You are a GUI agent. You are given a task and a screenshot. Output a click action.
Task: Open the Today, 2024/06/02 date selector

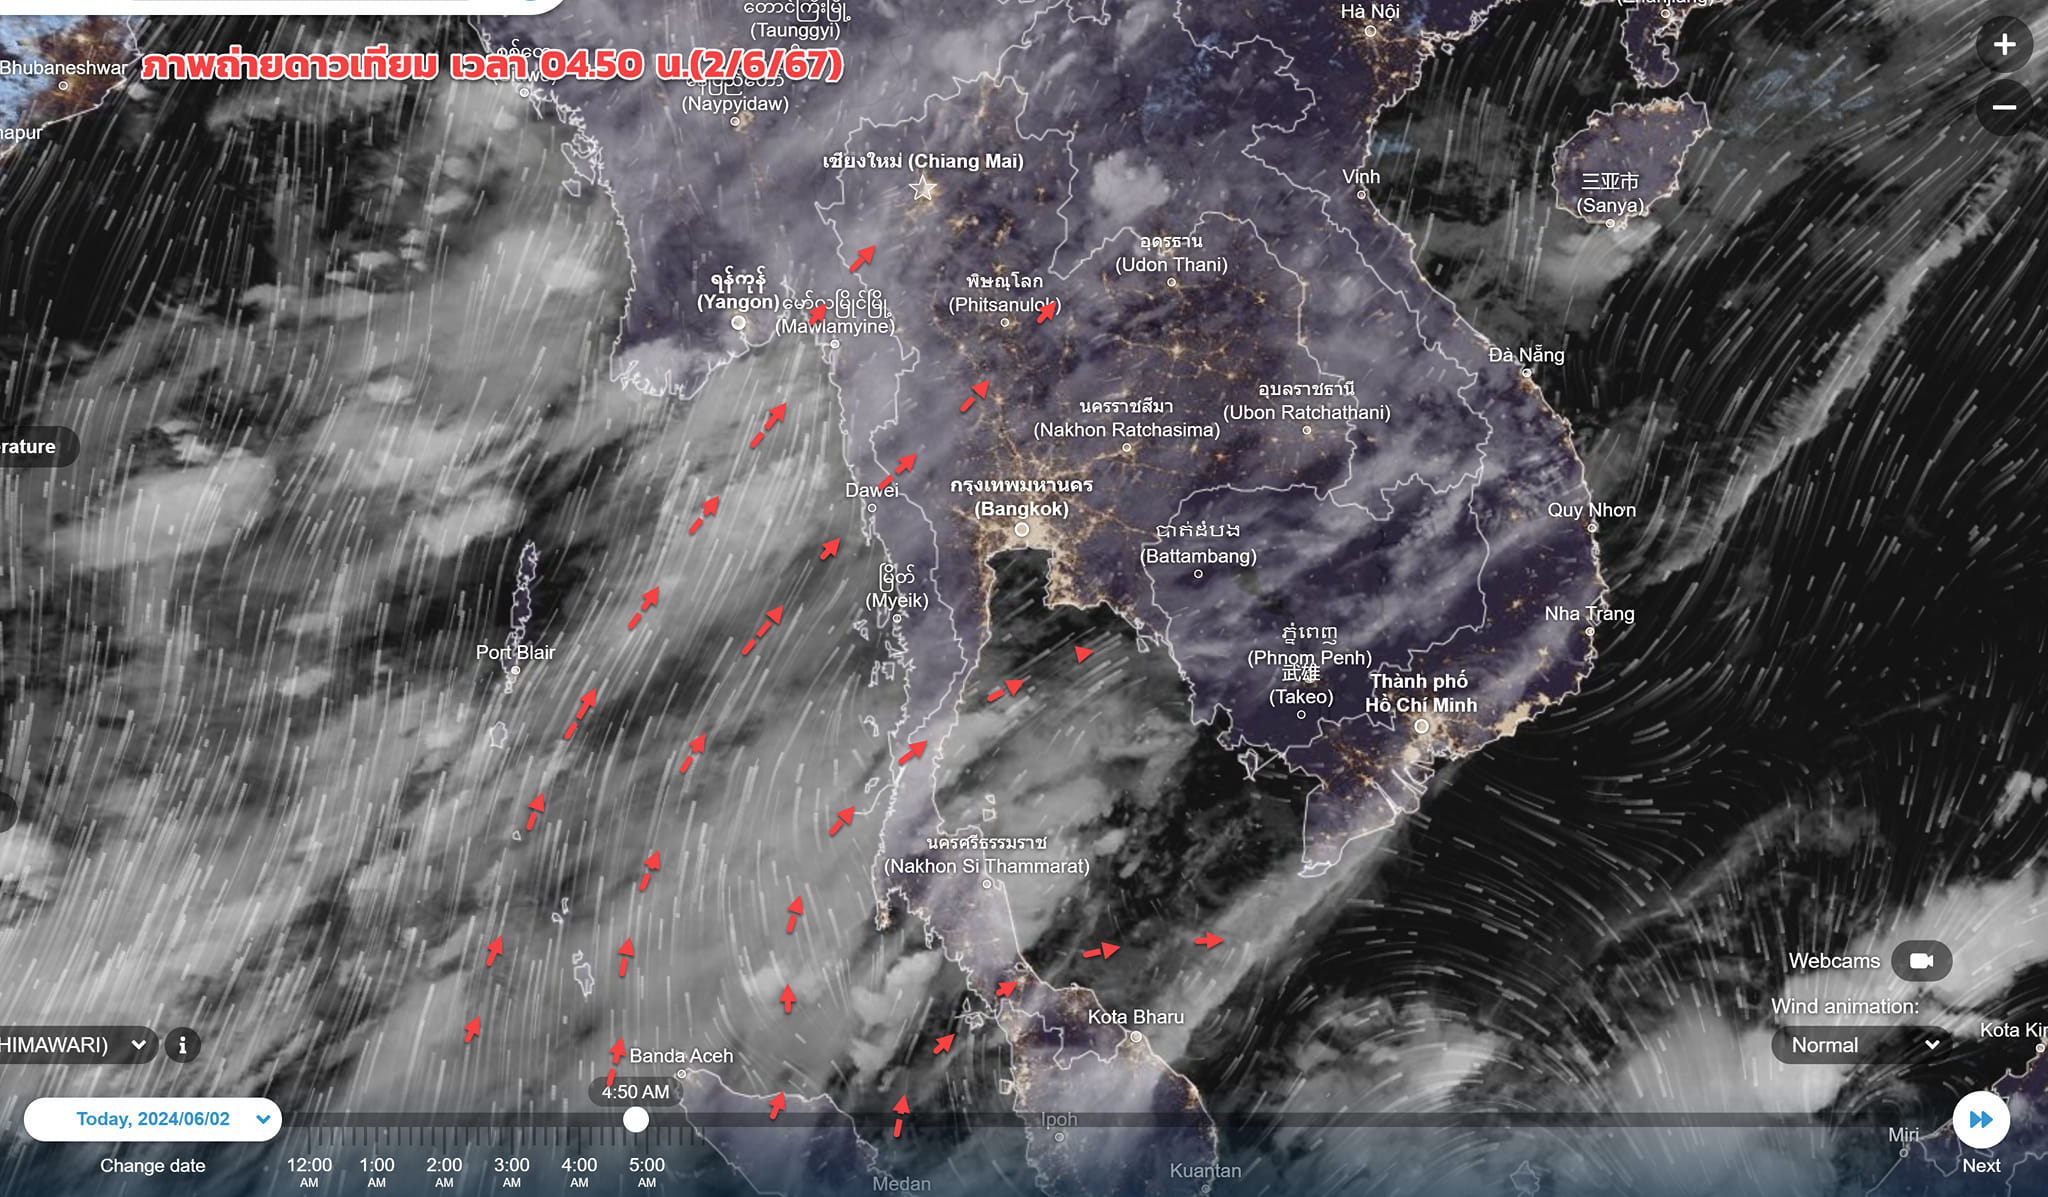click(x=153, y=1119)
